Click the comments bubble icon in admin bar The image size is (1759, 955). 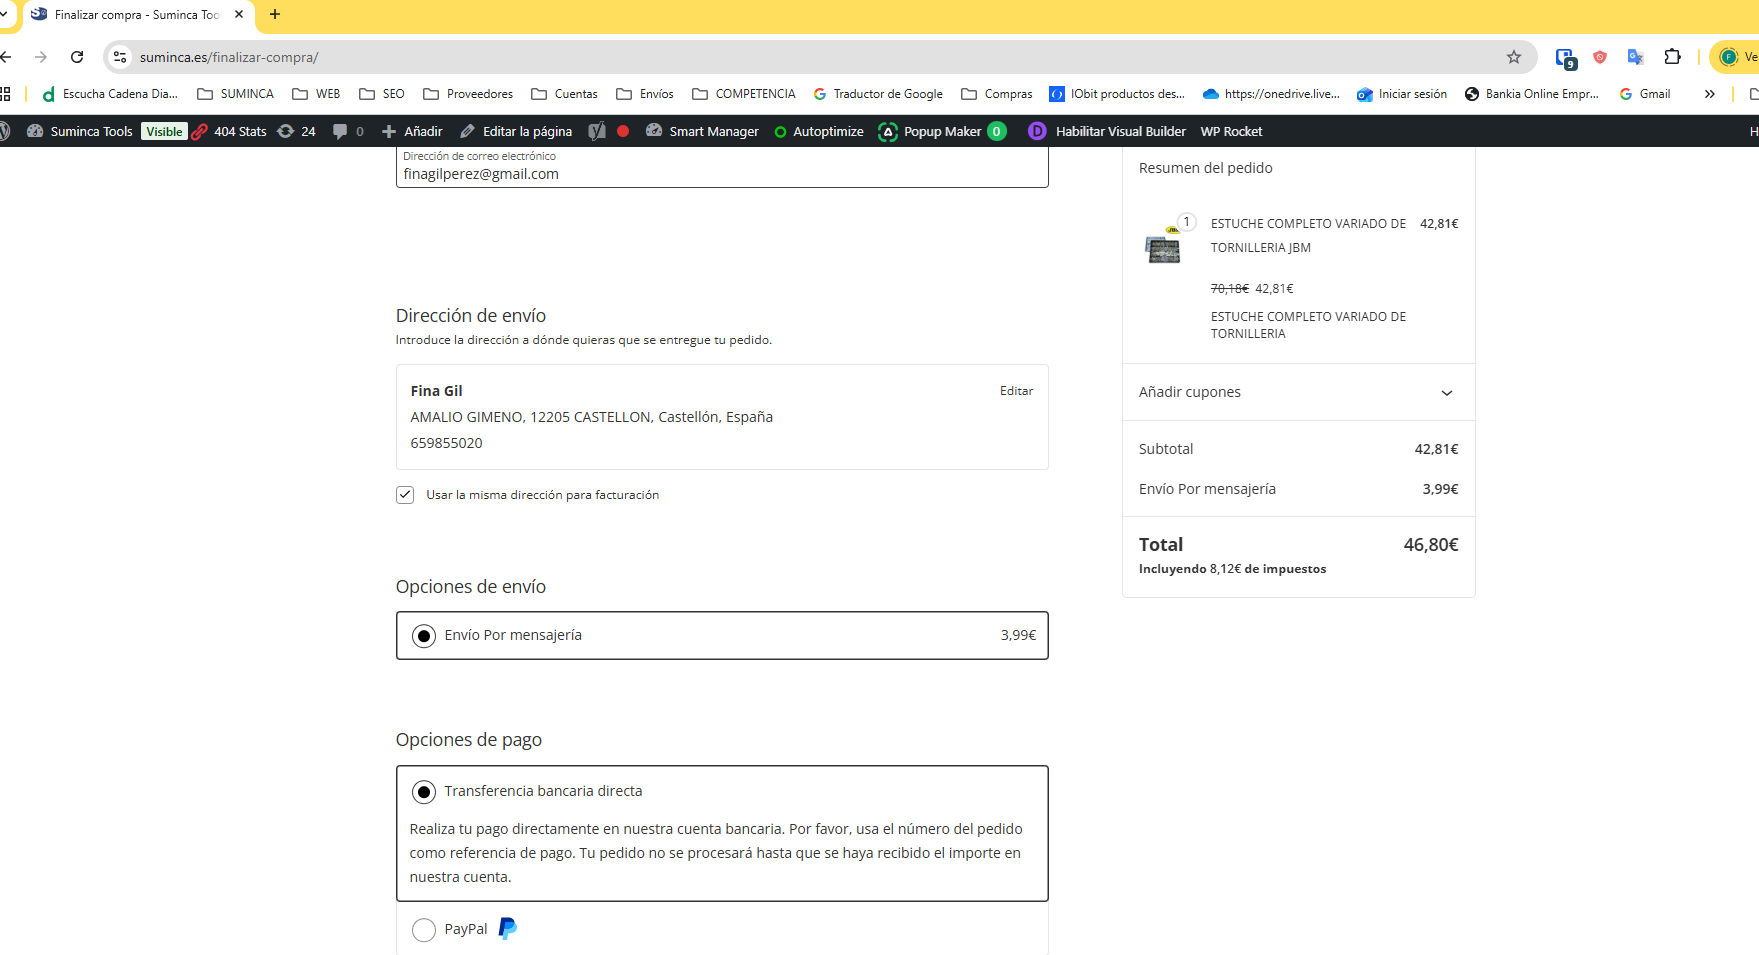(x=341, y=131)
